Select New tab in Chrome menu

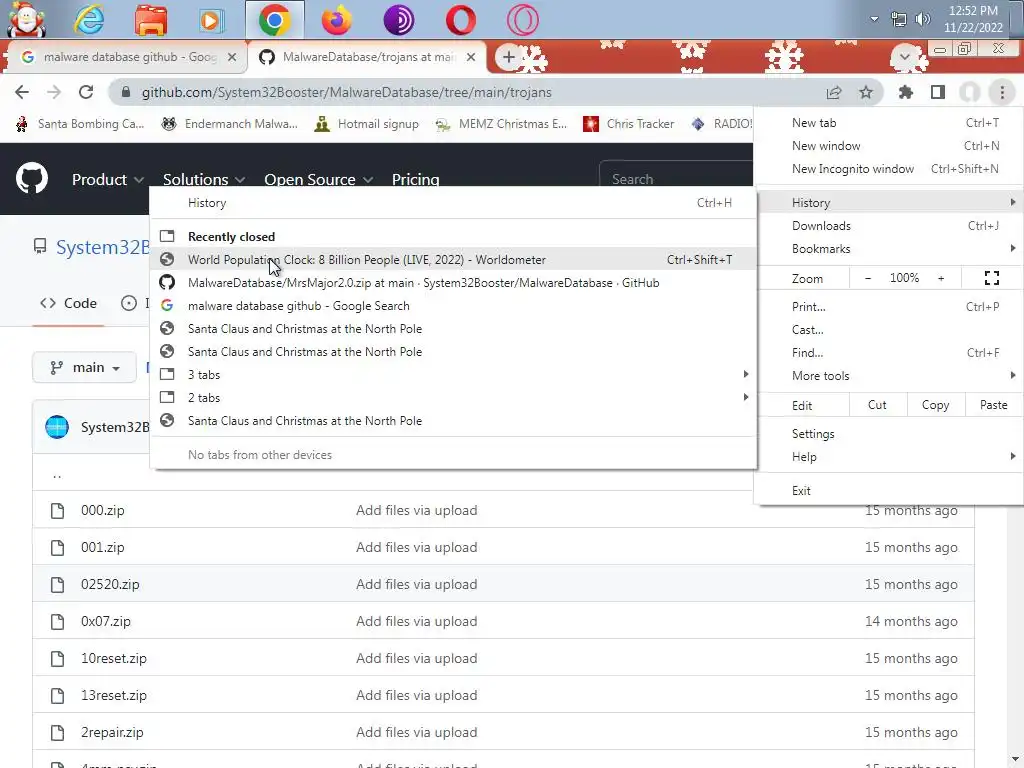point(889,123)
